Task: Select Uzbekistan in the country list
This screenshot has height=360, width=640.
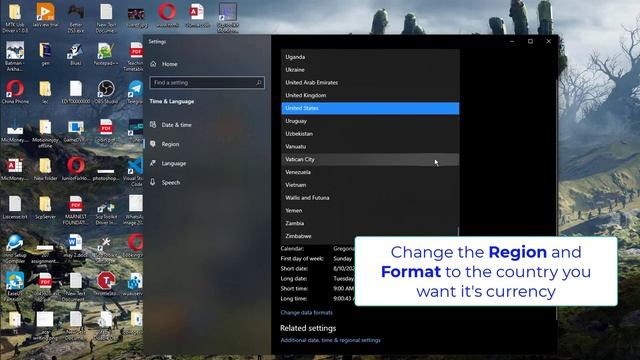Action: pyautogui.click(x=370, y=133)
